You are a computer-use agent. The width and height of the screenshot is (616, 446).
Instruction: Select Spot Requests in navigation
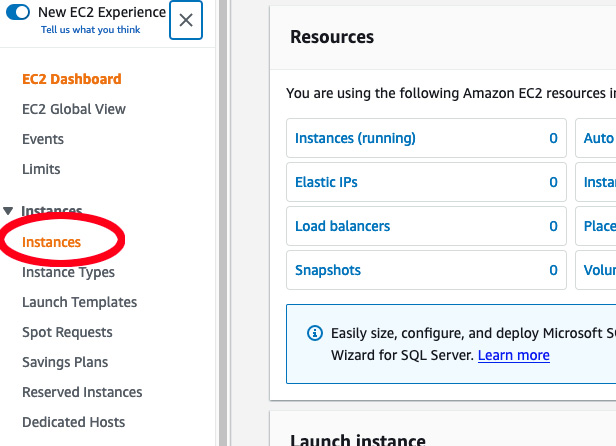click(x=67, y=332)
